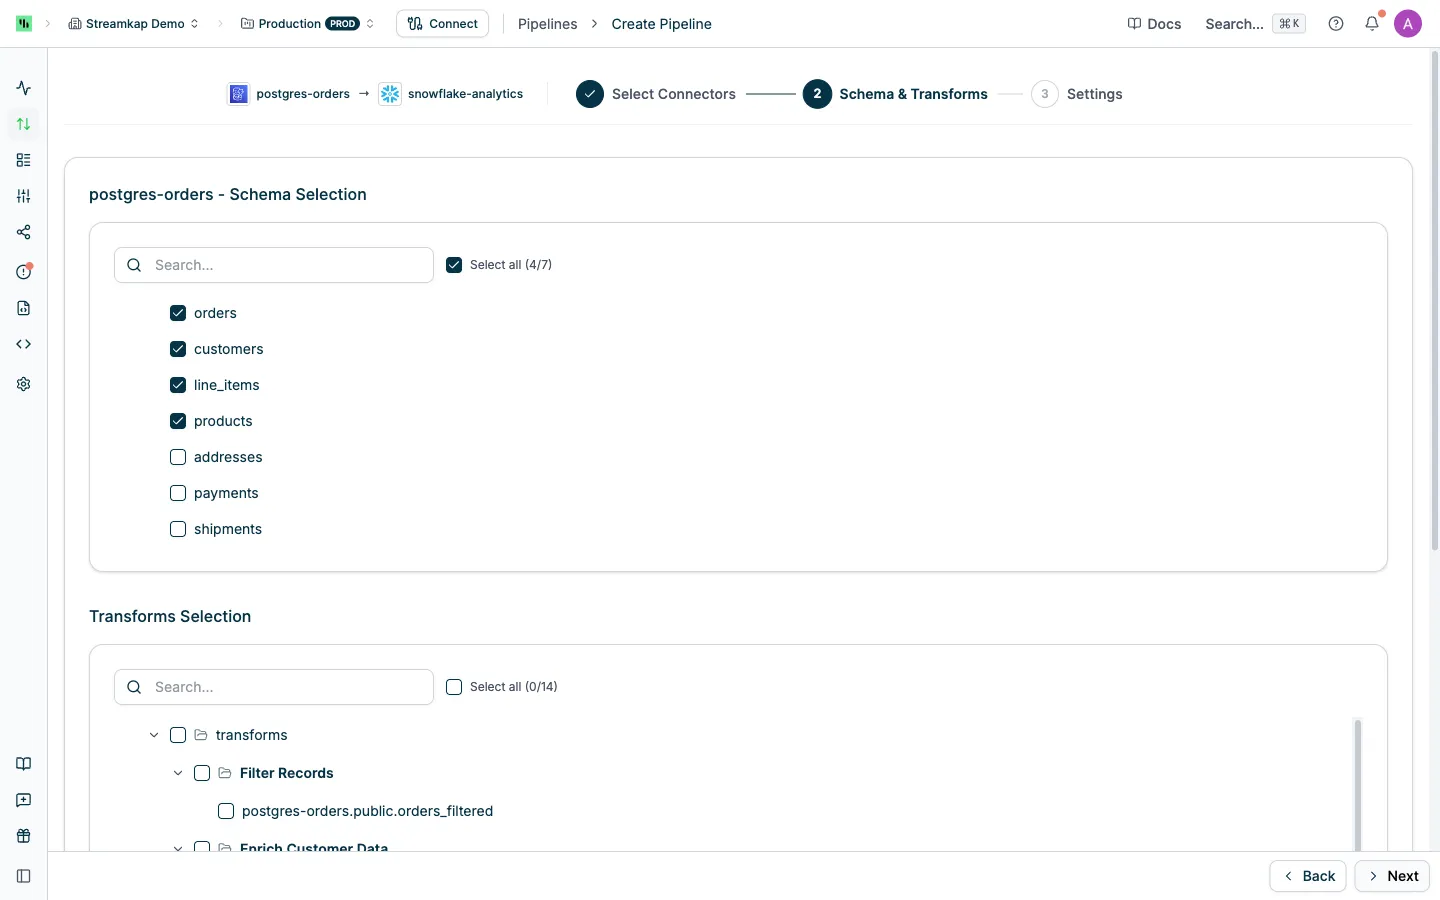This screenshot has width=1440, height=900.
Task: Open the settings gear sidebar icon
Action: tap(24, 384)
